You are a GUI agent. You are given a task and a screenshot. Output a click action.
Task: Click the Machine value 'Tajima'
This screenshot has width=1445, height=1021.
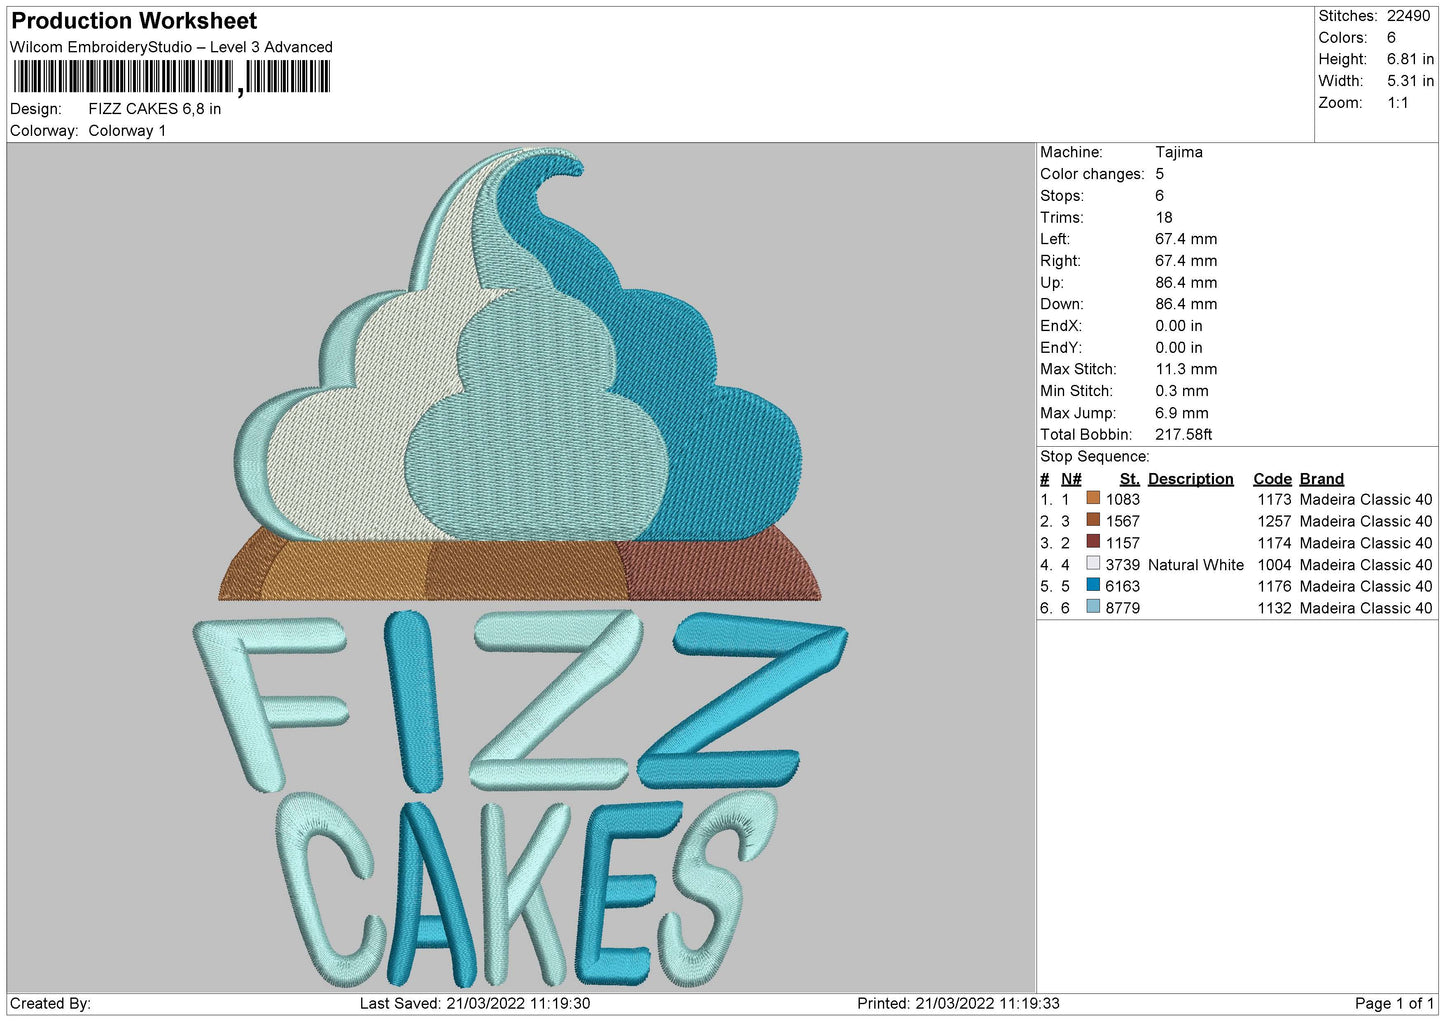(x=1179, y=152)
